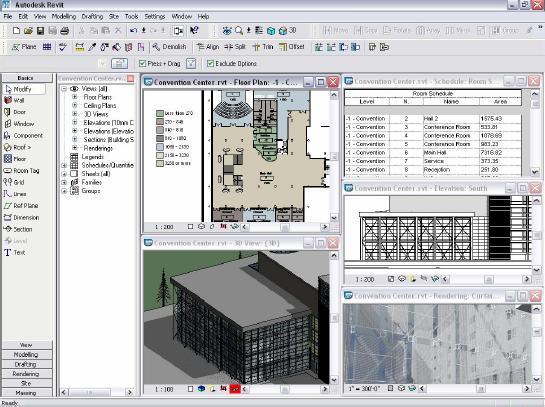
Task: Click the Print icon in toolbar
Action: (x=64, y=31)
